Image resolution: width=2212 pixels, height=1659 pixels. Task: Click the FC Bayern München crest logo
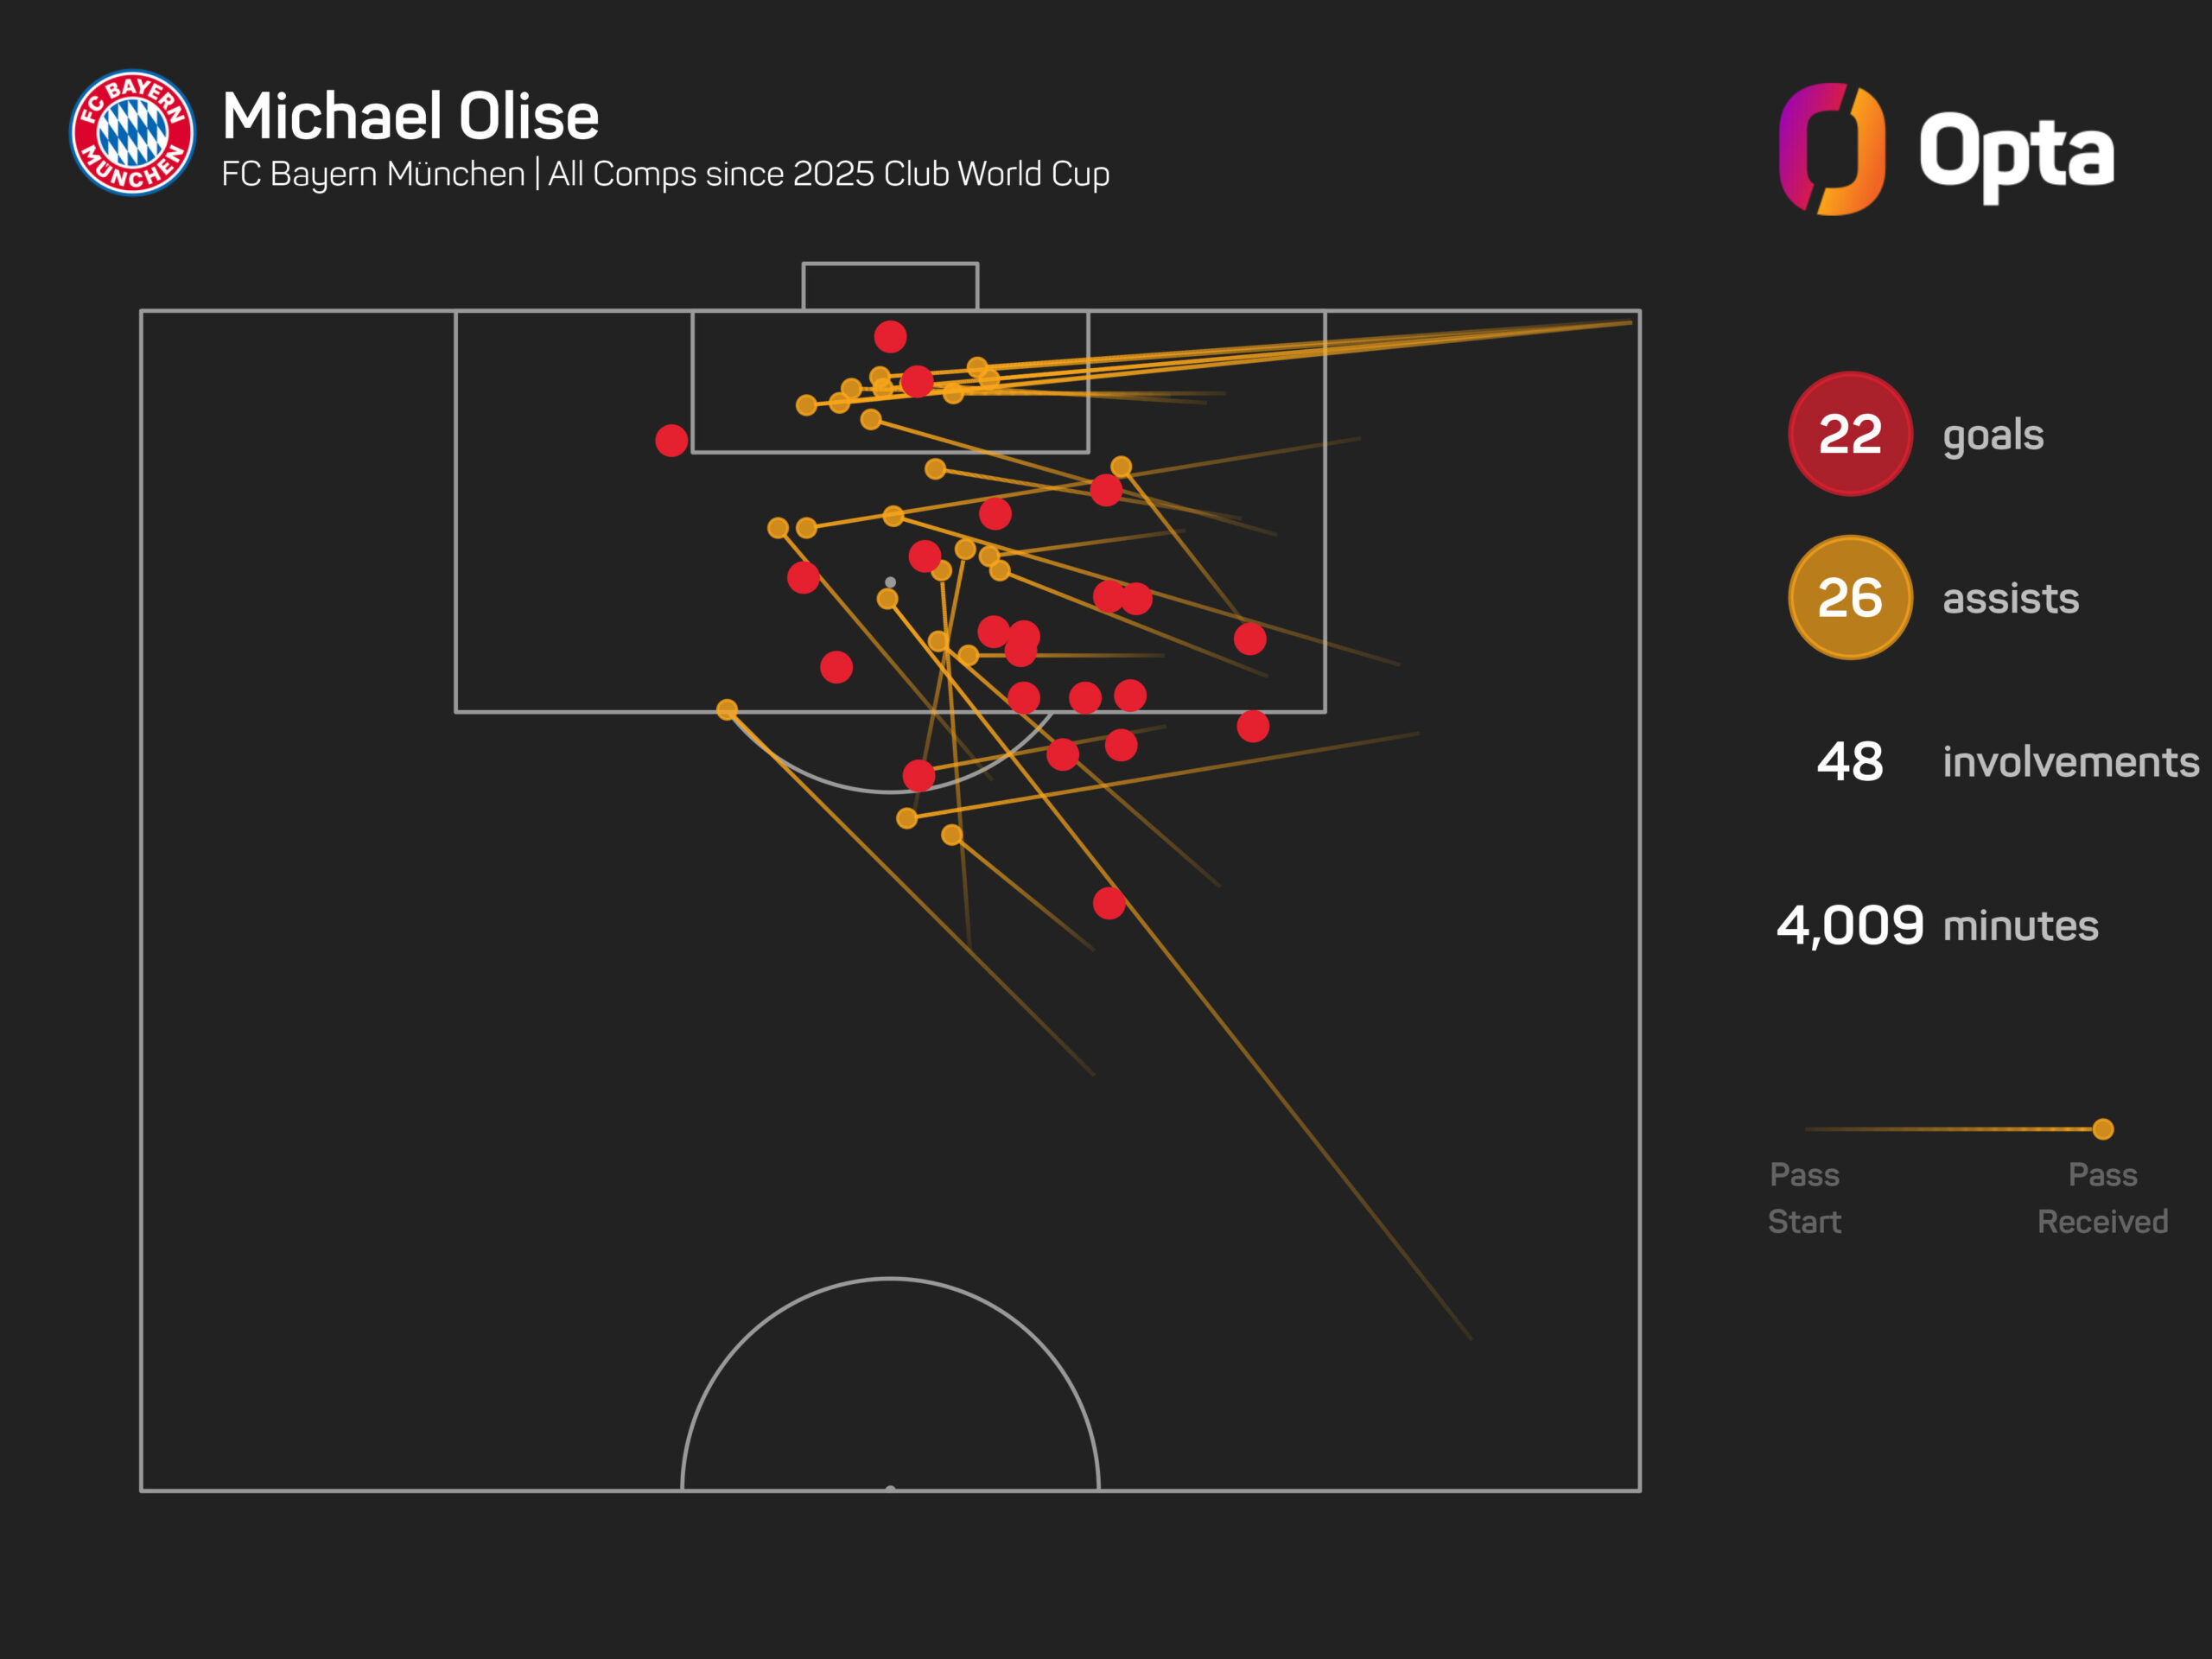pyautogui.click(x=132, y=132)
